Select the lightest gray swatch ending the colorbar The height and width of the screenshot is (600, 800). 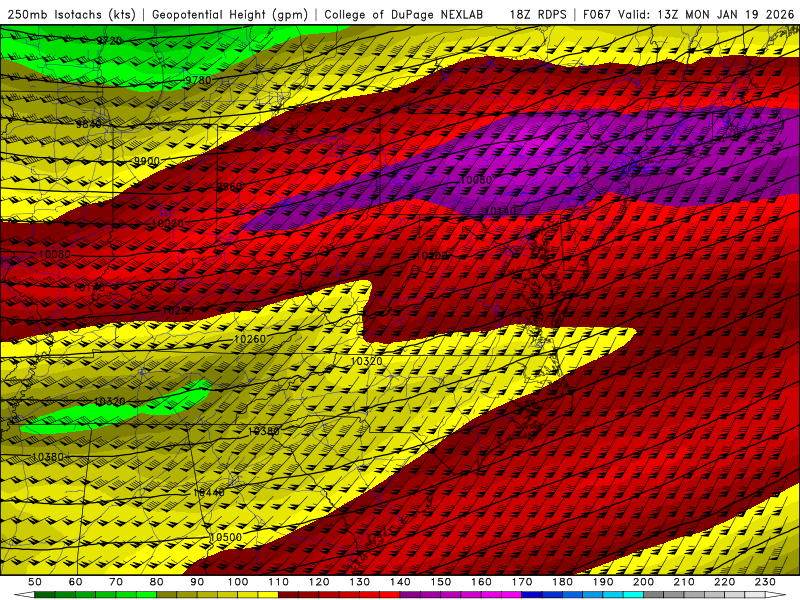pos(755,594)
